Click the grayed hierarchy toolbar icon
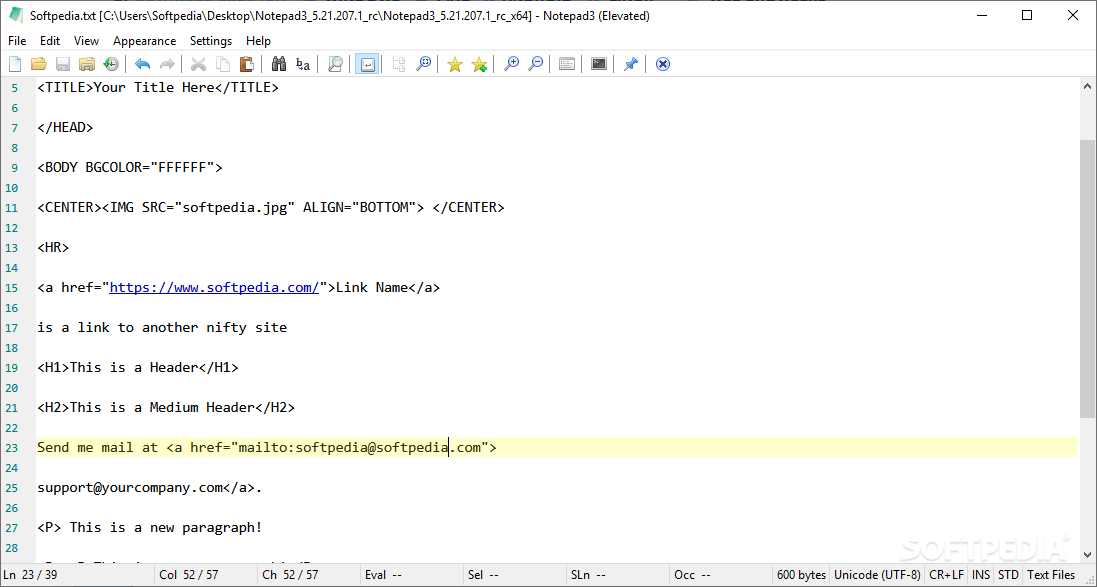The height and width of the screenshot is (587, 1097). tap(399, 64)
